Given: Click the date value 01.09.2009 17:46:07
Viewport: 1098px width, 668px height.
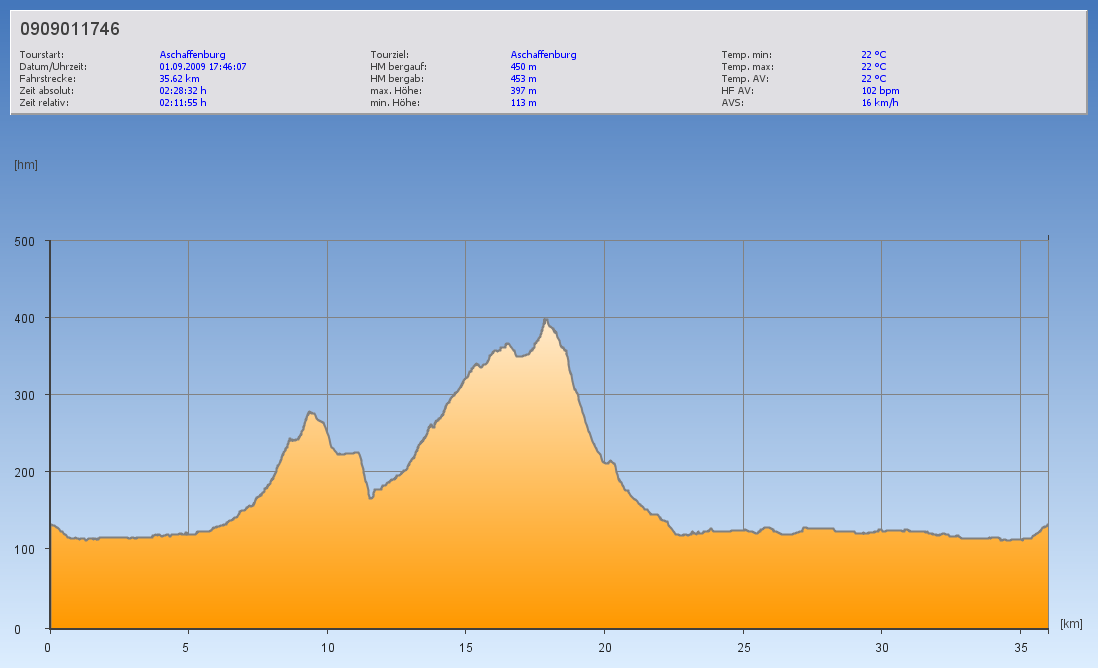Looking at the screenshot, I should click(203, 67).
